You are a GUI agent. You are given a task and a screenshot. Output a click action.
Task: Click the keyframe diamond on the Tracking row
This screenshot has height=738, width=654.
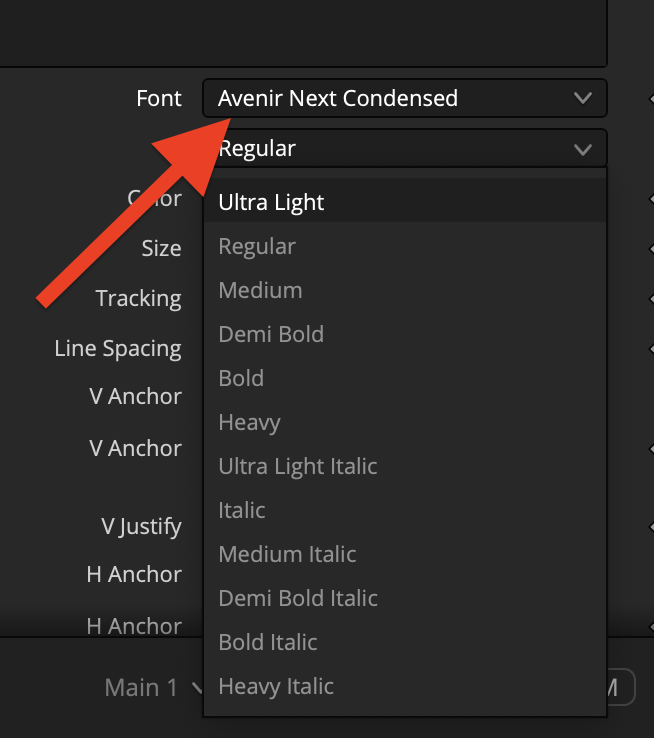(651, 299)
